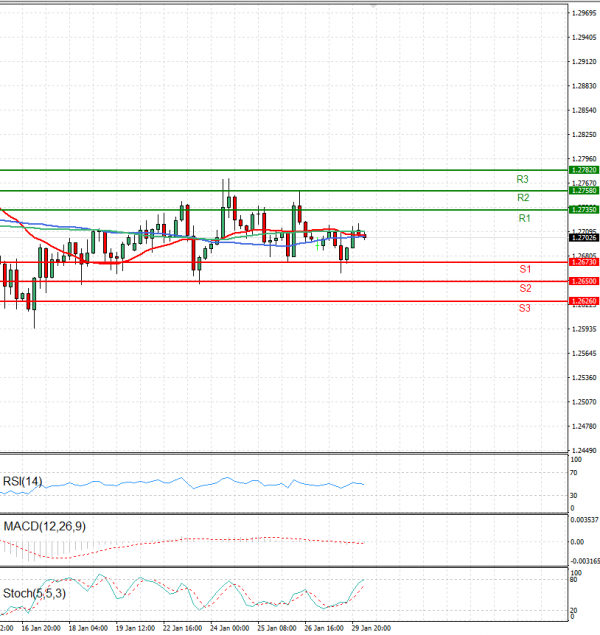Screen dimensions: 600x635
Task: Click the 1.24780 price axis value
Action: point(584,426)
